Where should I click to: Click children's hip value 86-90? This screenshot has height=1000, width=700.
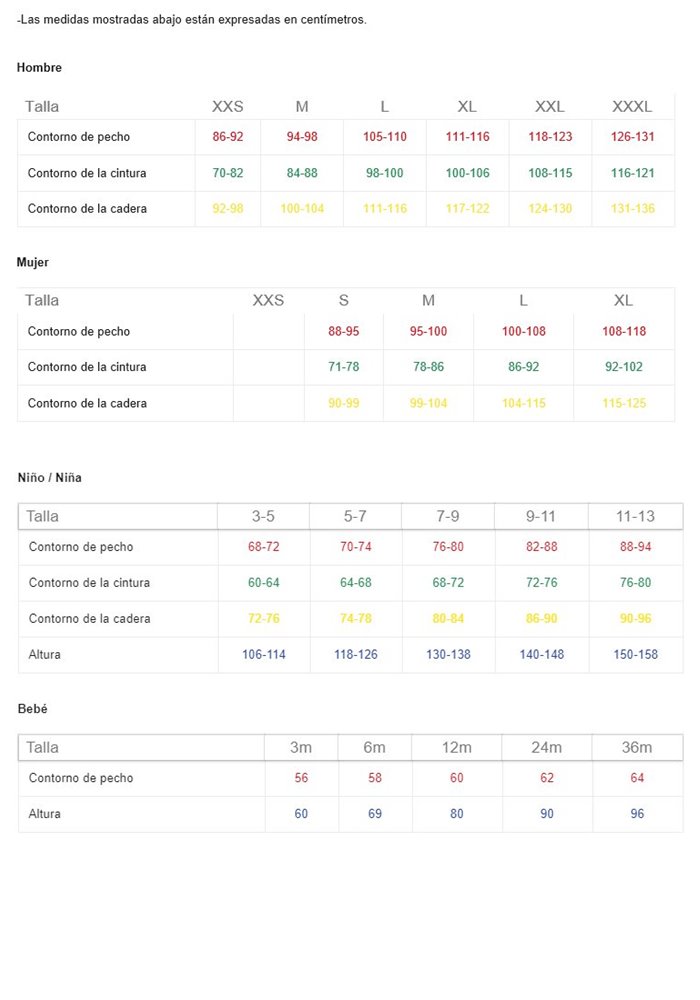(541, 619)
